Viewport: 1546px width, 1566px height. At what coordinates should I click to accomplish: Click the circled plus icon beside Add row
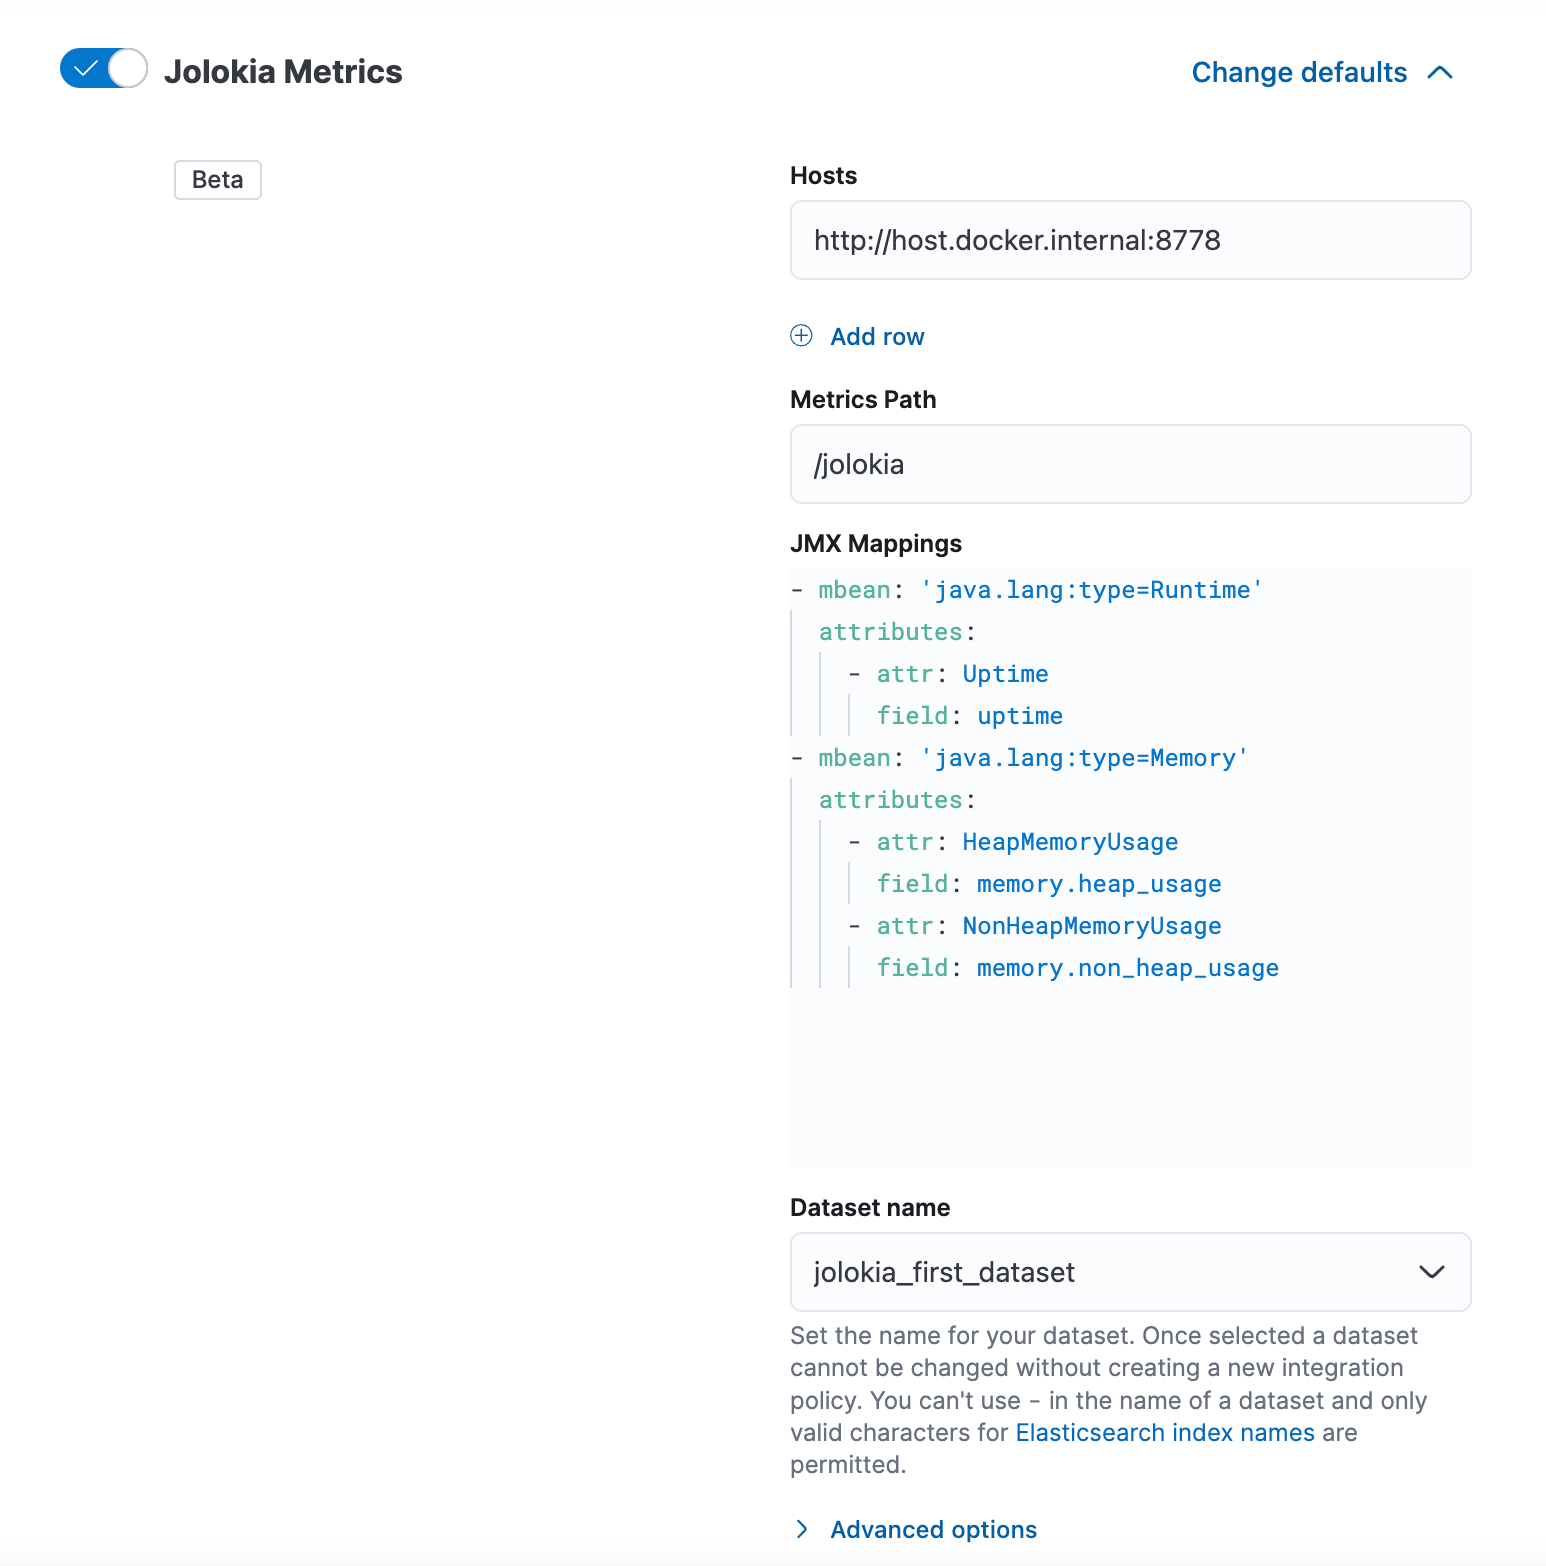(801, 336)
